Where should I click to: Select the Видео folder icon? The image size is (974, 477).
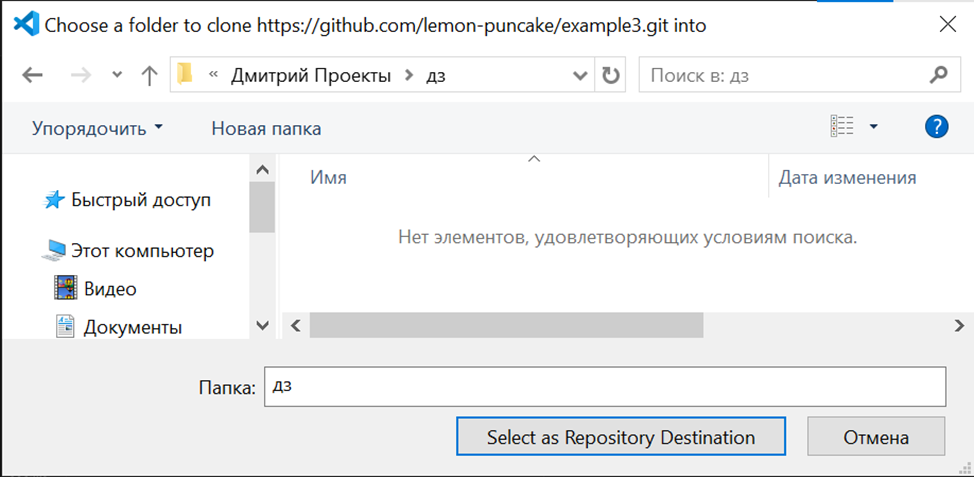[66, 289]
